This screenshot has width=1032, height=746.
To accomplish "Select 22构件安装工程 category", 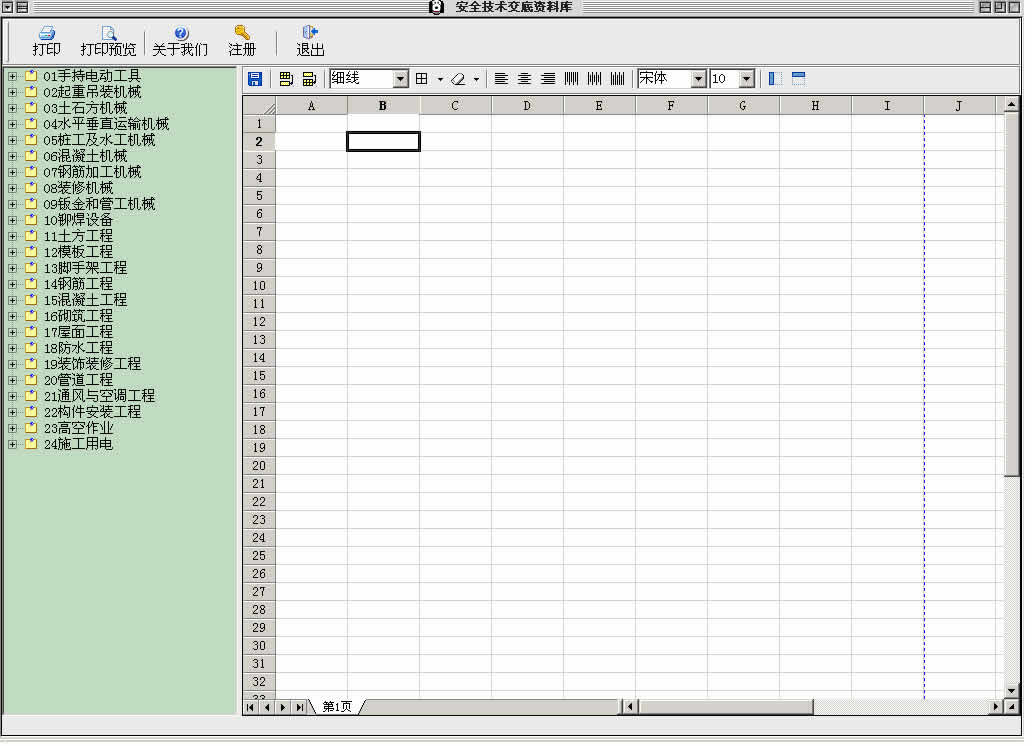I will point(92,412).
